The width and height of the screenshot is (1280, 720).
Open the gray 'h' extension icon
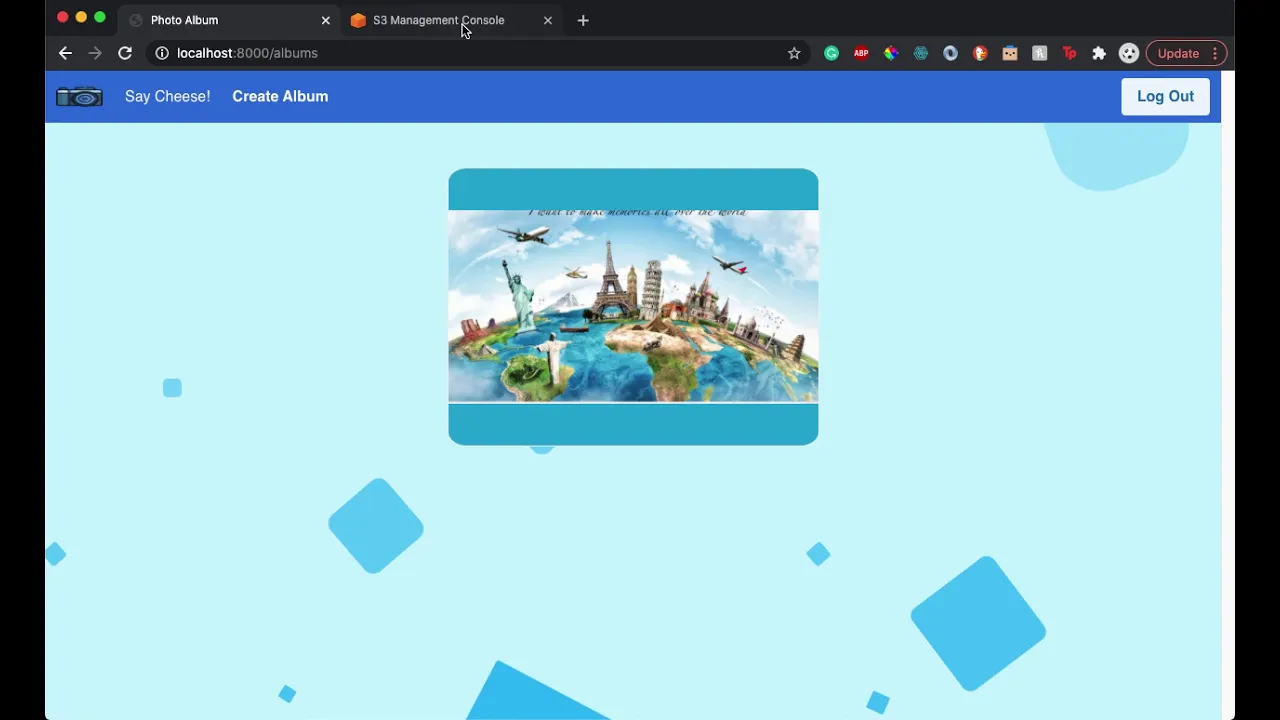tap(1040, 53)
